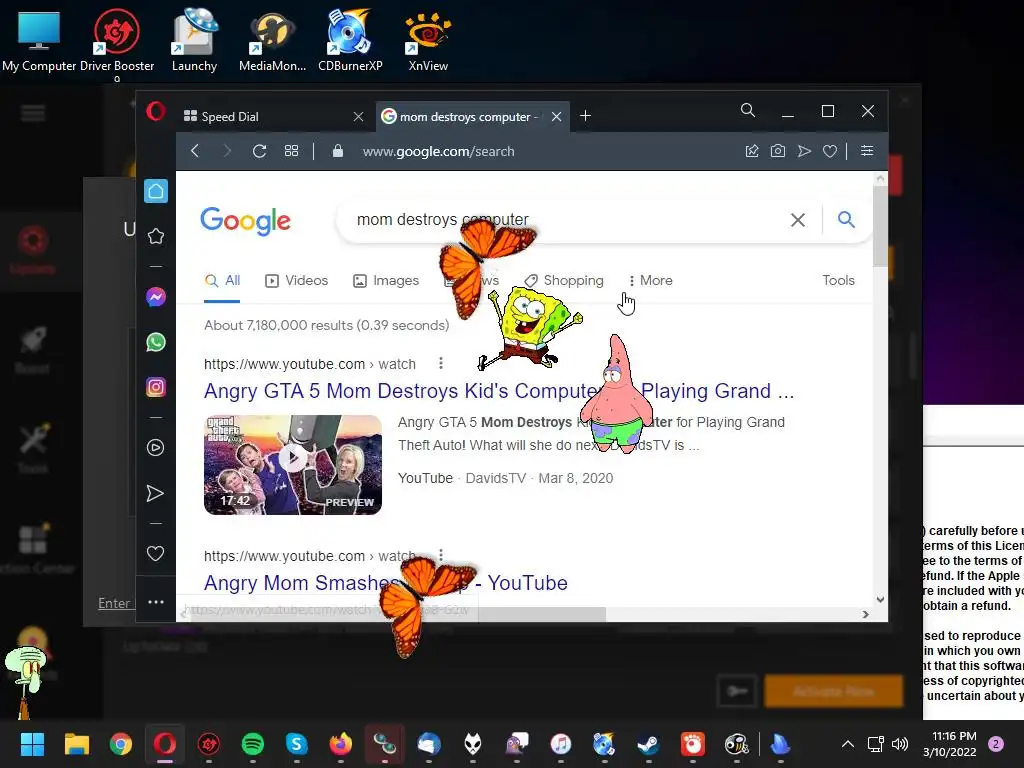This screenshot has width=1024, height=768.
Task: Close the Speed Dial tab
Action: [359, 116]
